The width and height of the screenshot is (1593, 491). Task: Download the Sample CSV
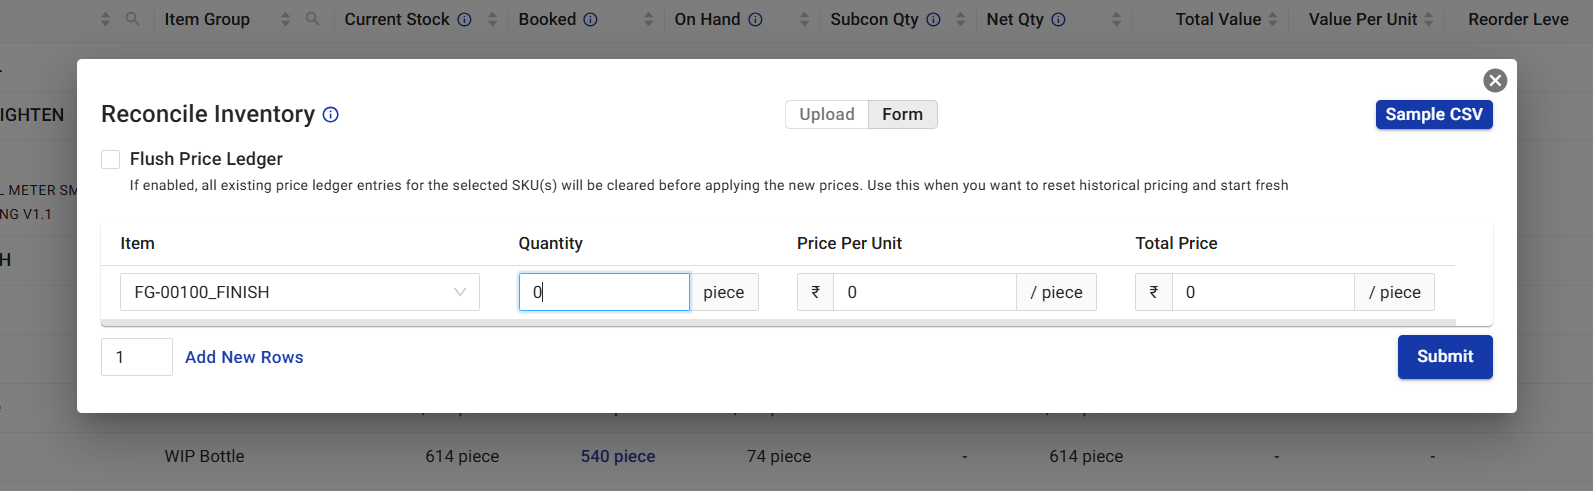pyautogui.click(x=1433, y=114)
